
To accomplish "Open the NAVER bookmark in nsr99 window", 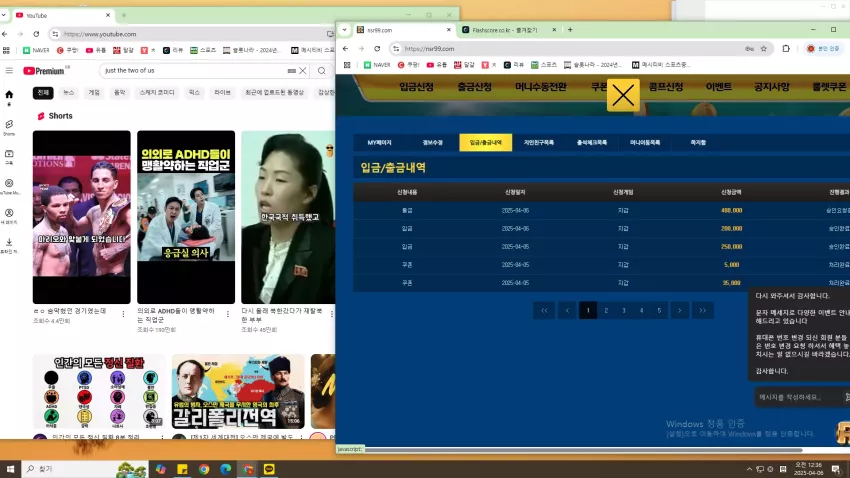I will pos(377,64).
